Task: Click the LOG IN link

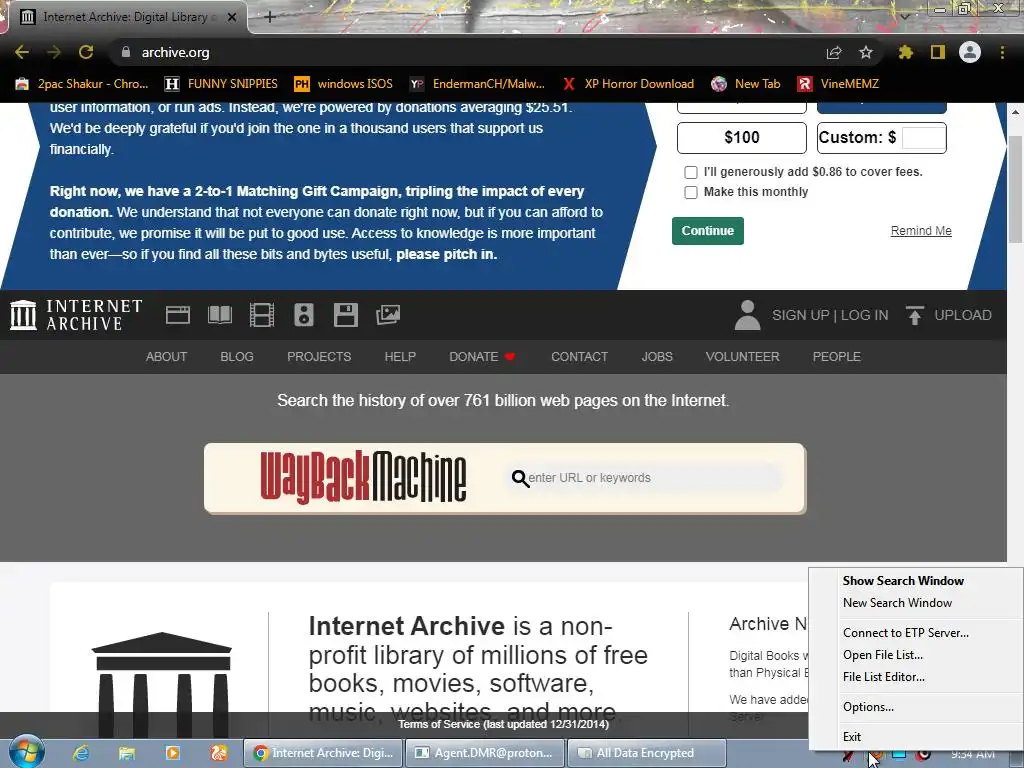Action: pyautogui.click(x=864, y=315)
